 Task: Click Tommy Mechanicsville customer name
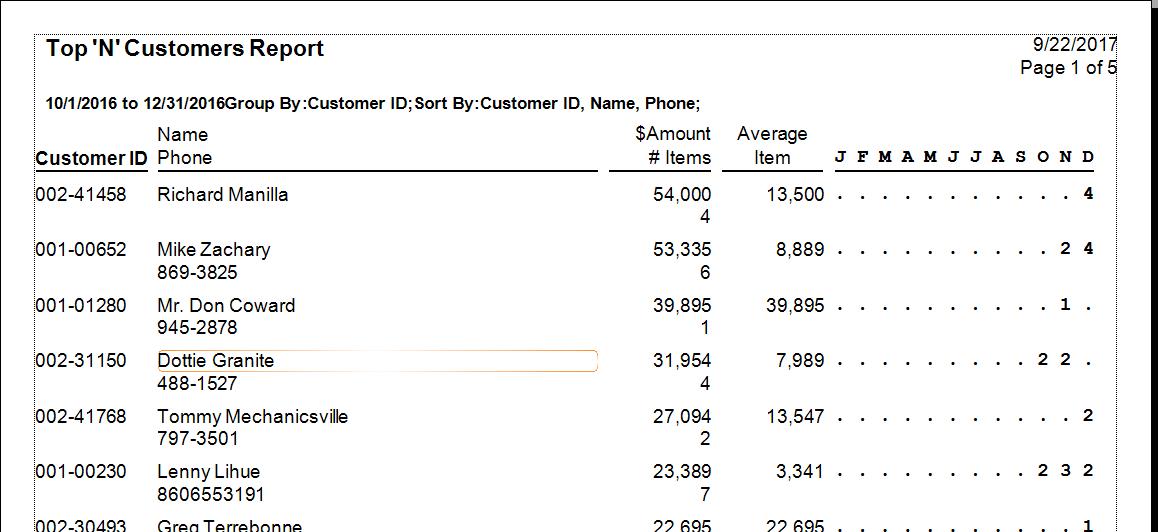(x=253, y=417)
